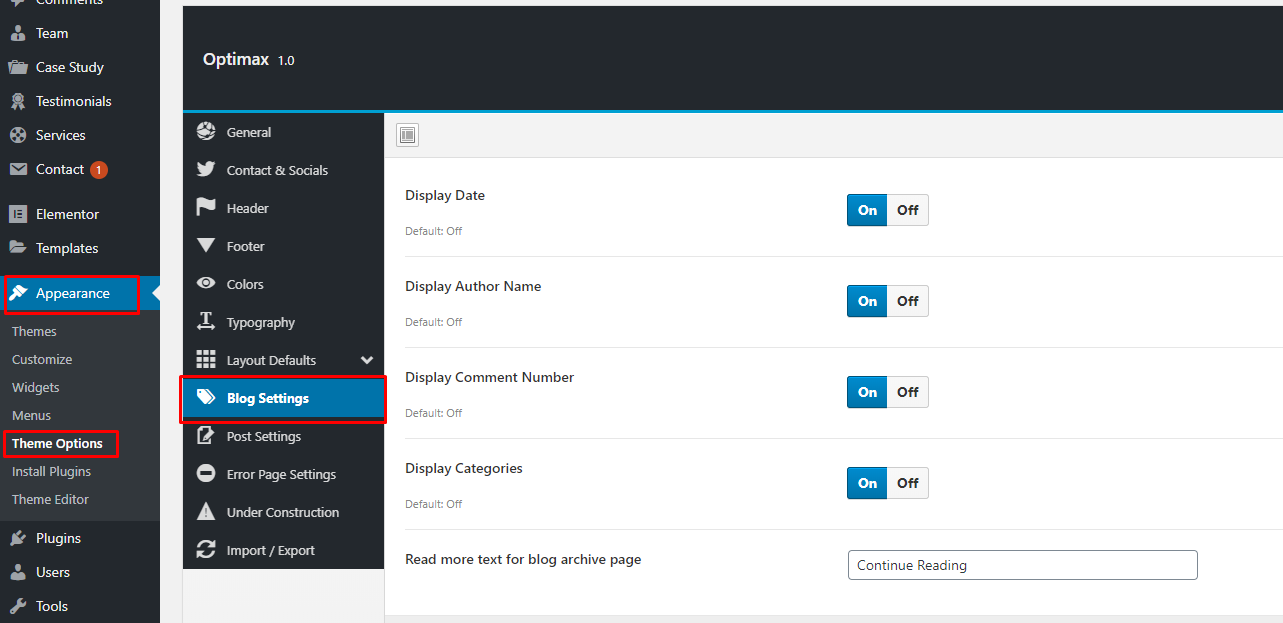Open the Appearance menu

pos(80,293)
